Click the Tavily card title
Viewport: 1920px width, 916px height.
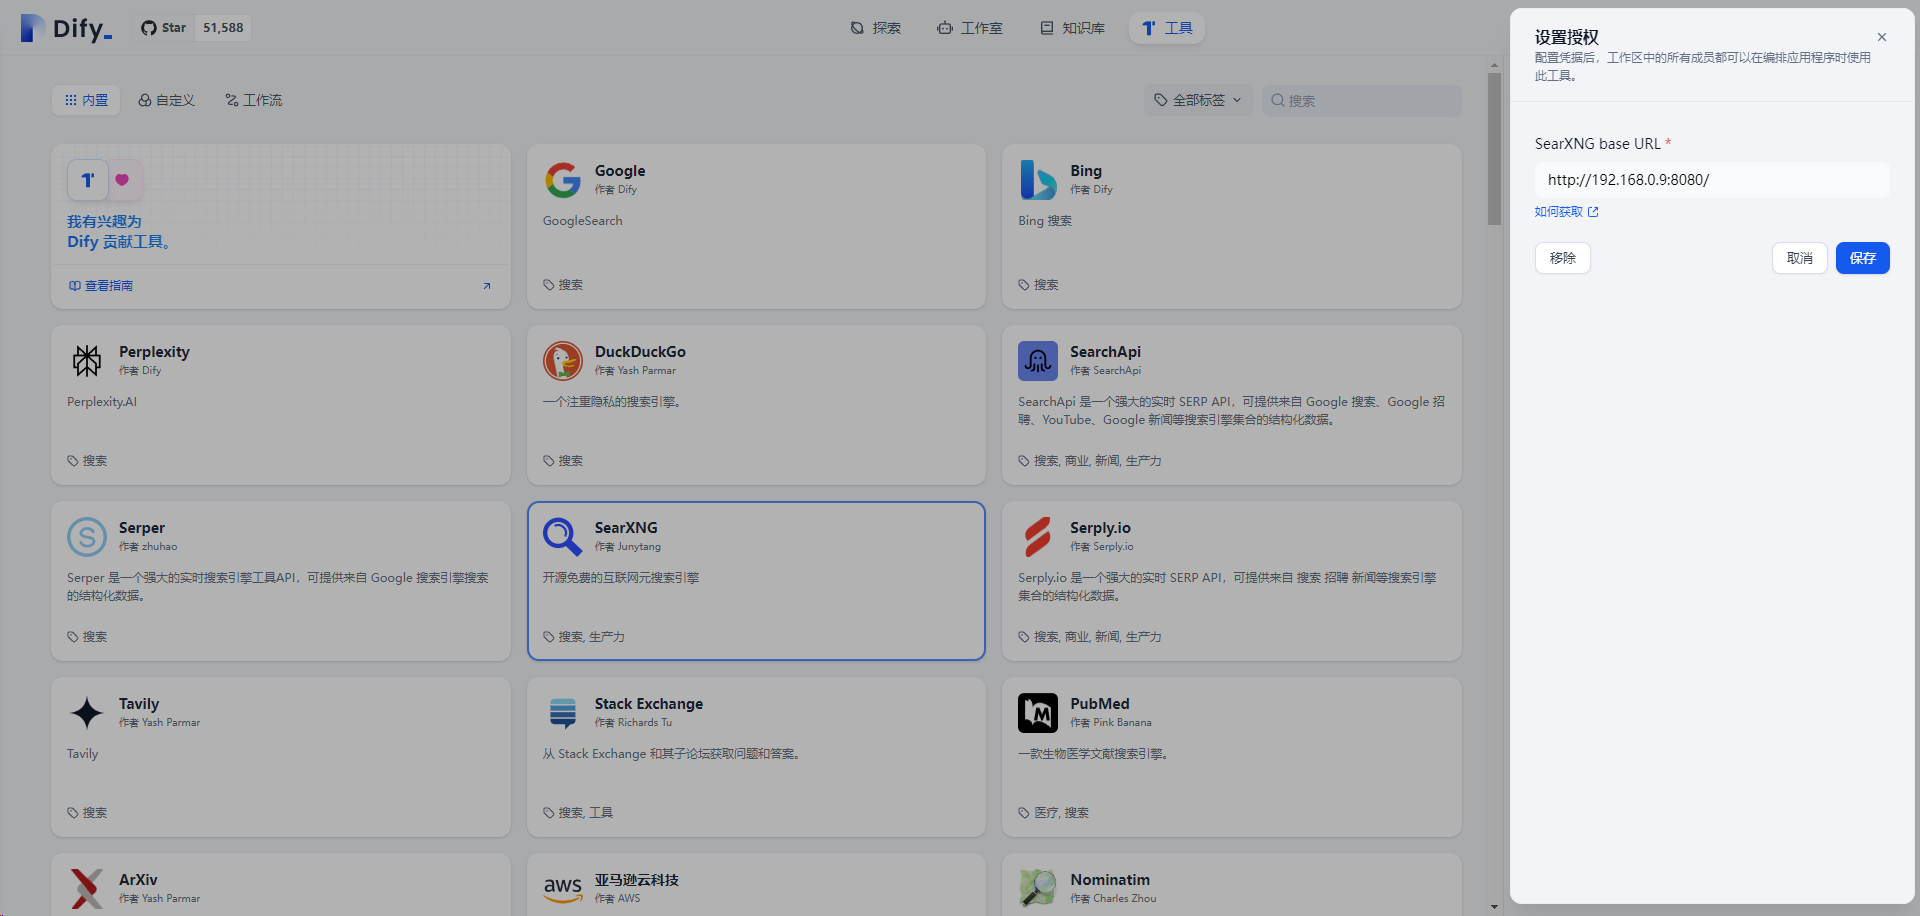tap(139, 704)
